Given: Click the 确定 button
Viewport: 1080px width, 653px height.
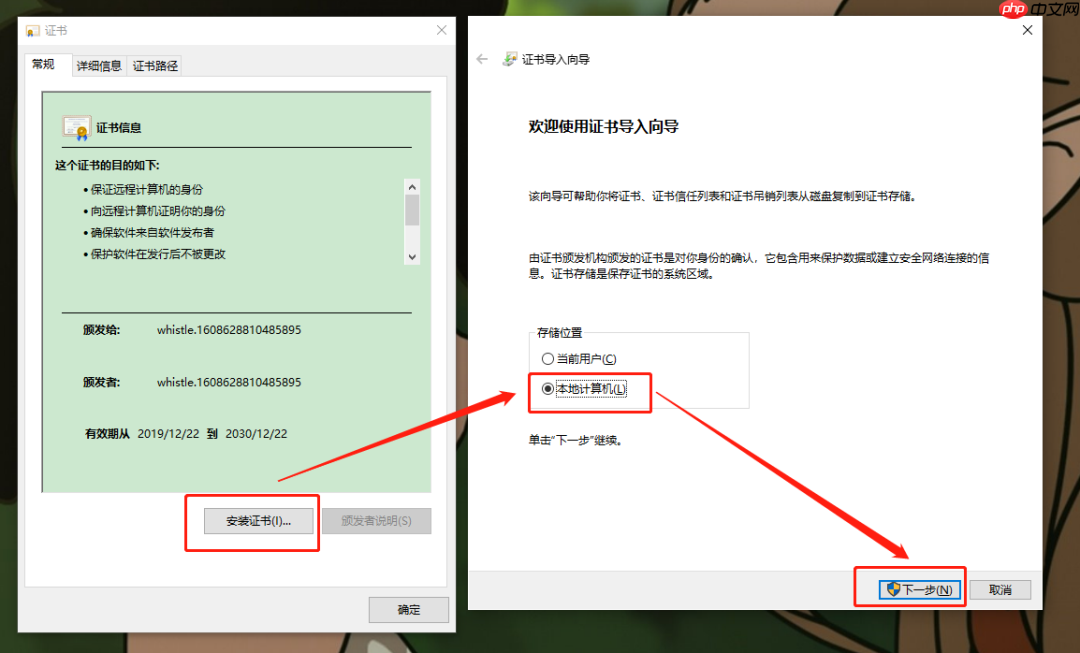Looking at the screenshot, I should [x=408, y=609].
